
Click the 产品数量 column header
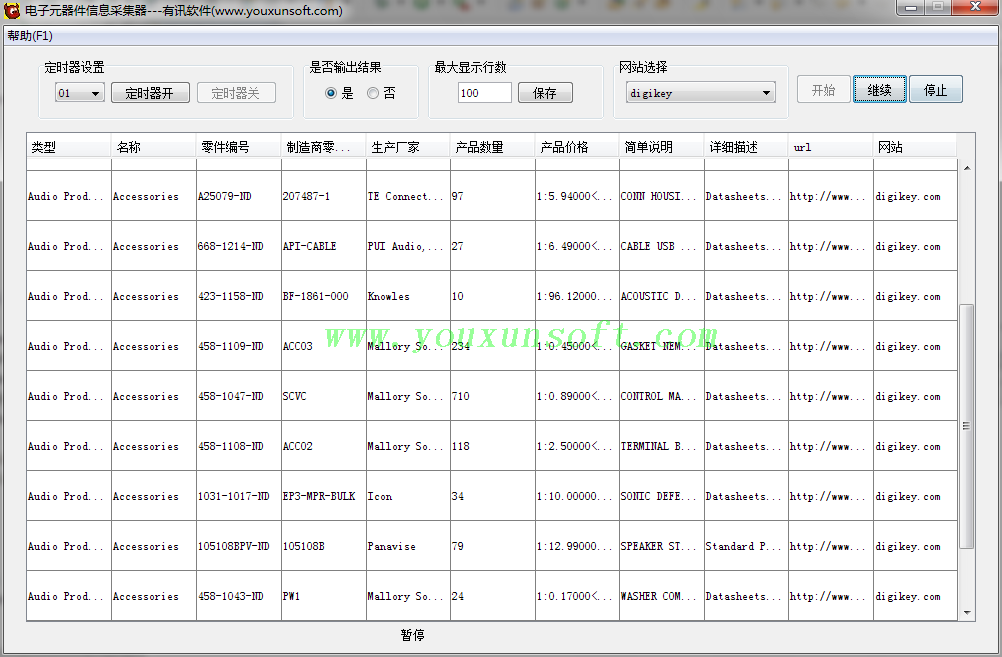coord(493,147)
